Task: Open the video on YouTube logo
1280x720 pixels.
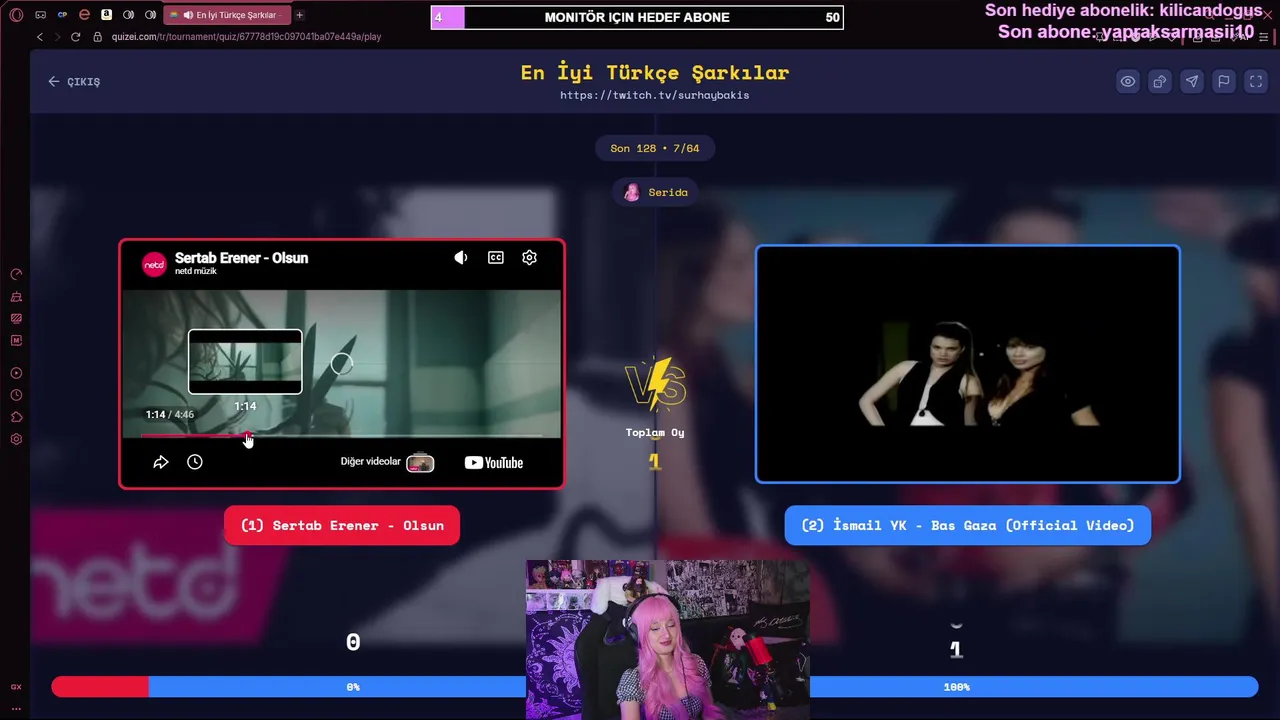Action: (494, 462)
